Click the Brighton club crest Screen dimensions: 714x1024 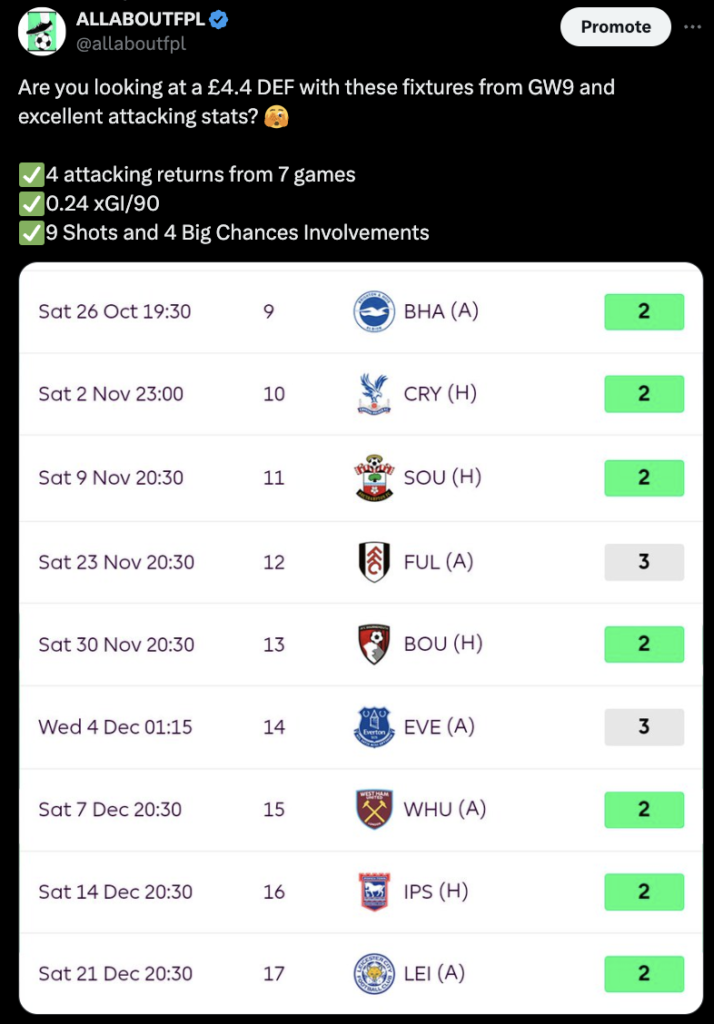[374, 312]
